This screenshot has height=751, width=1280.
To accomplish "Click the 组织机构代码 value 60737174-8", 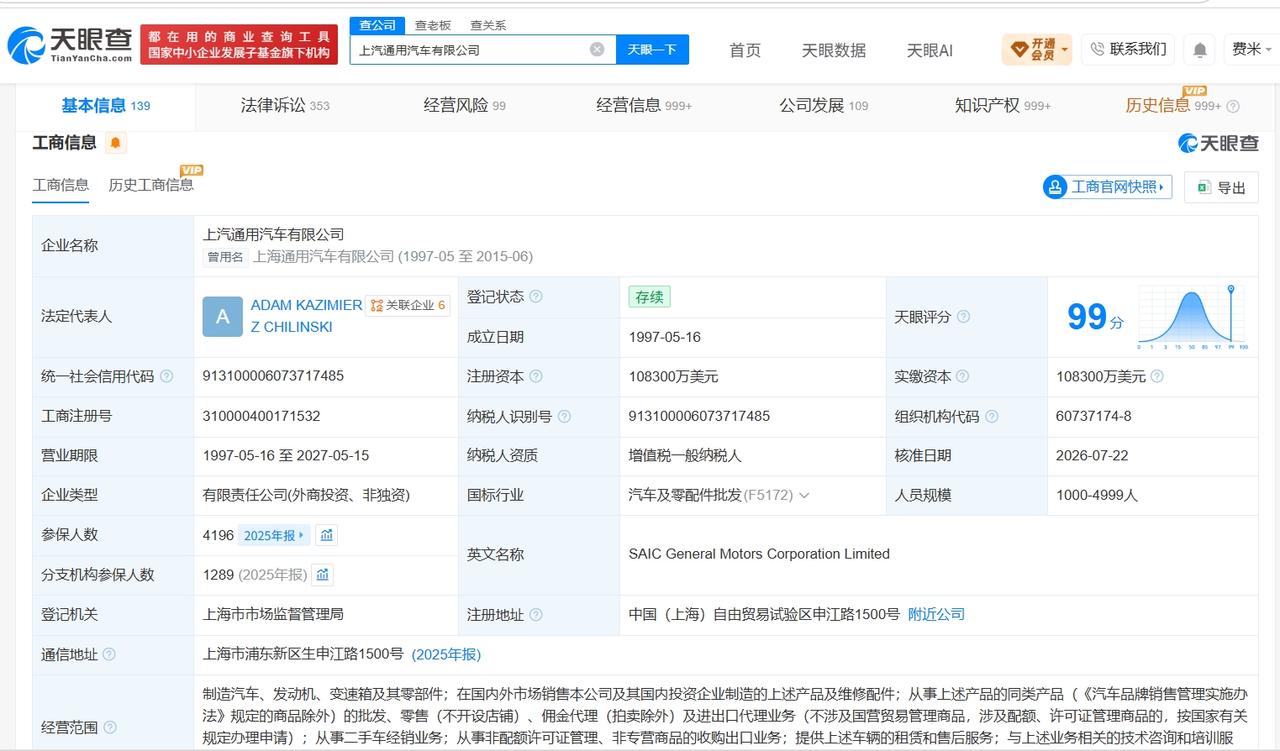I will tap(1094, 416).
